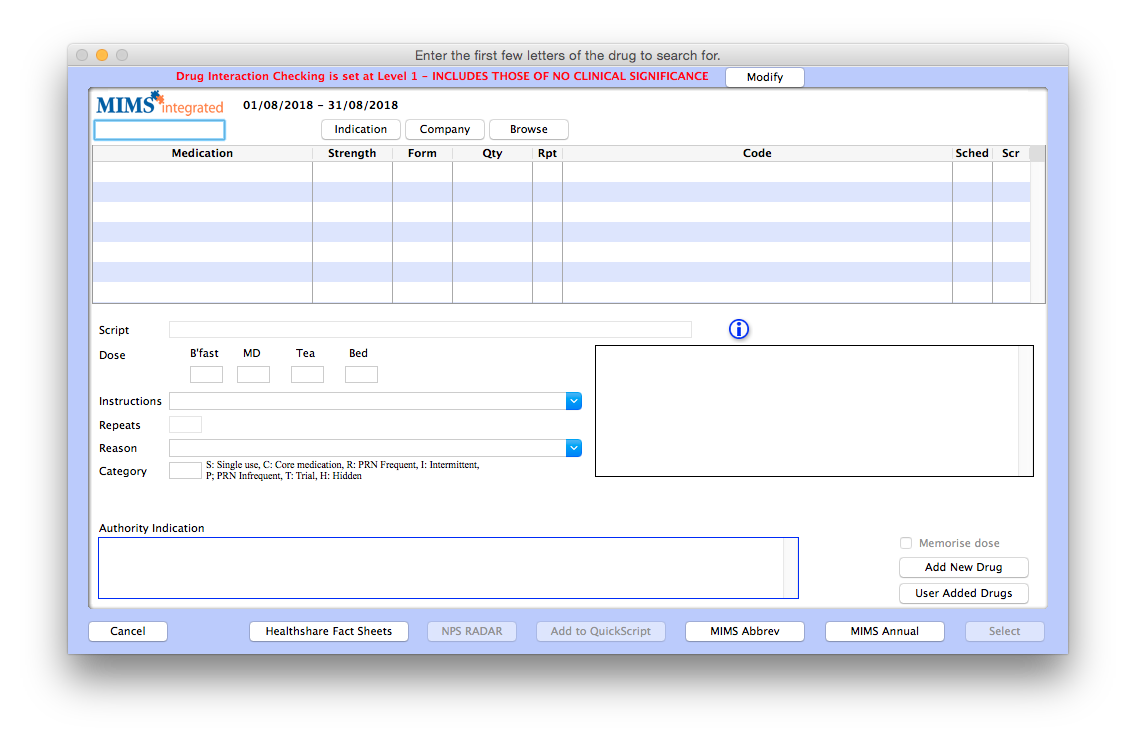Open Healthshare Fact Sheets

[328, 631]
